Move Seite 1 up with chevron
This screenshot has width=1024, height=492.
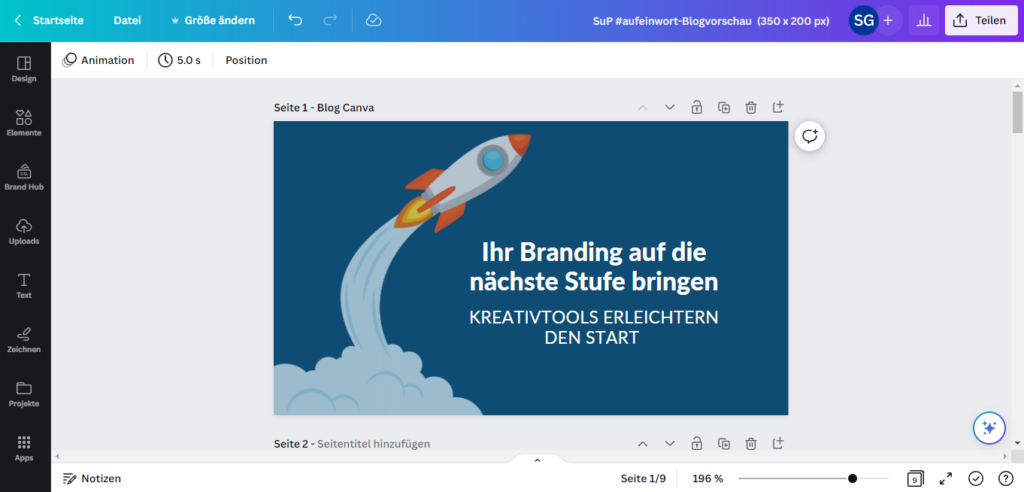(643, 107)
